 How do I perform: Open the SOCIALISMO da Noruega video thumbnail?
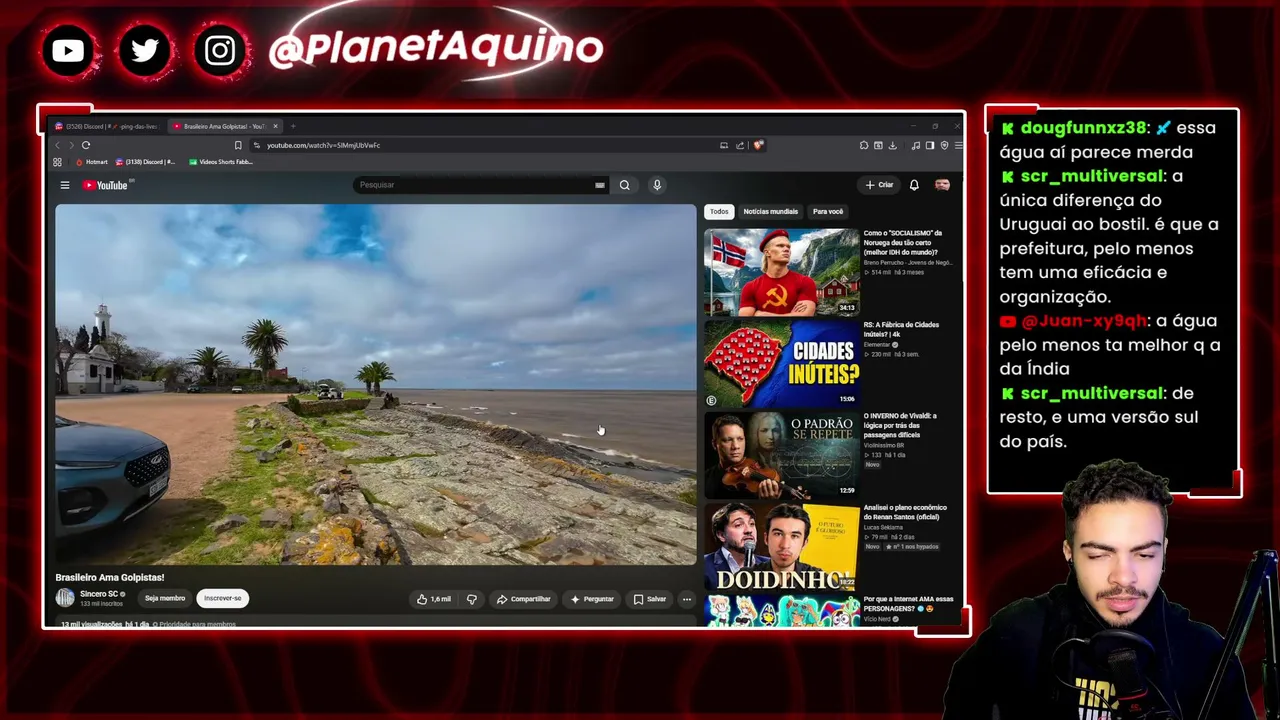click(782, 272)
